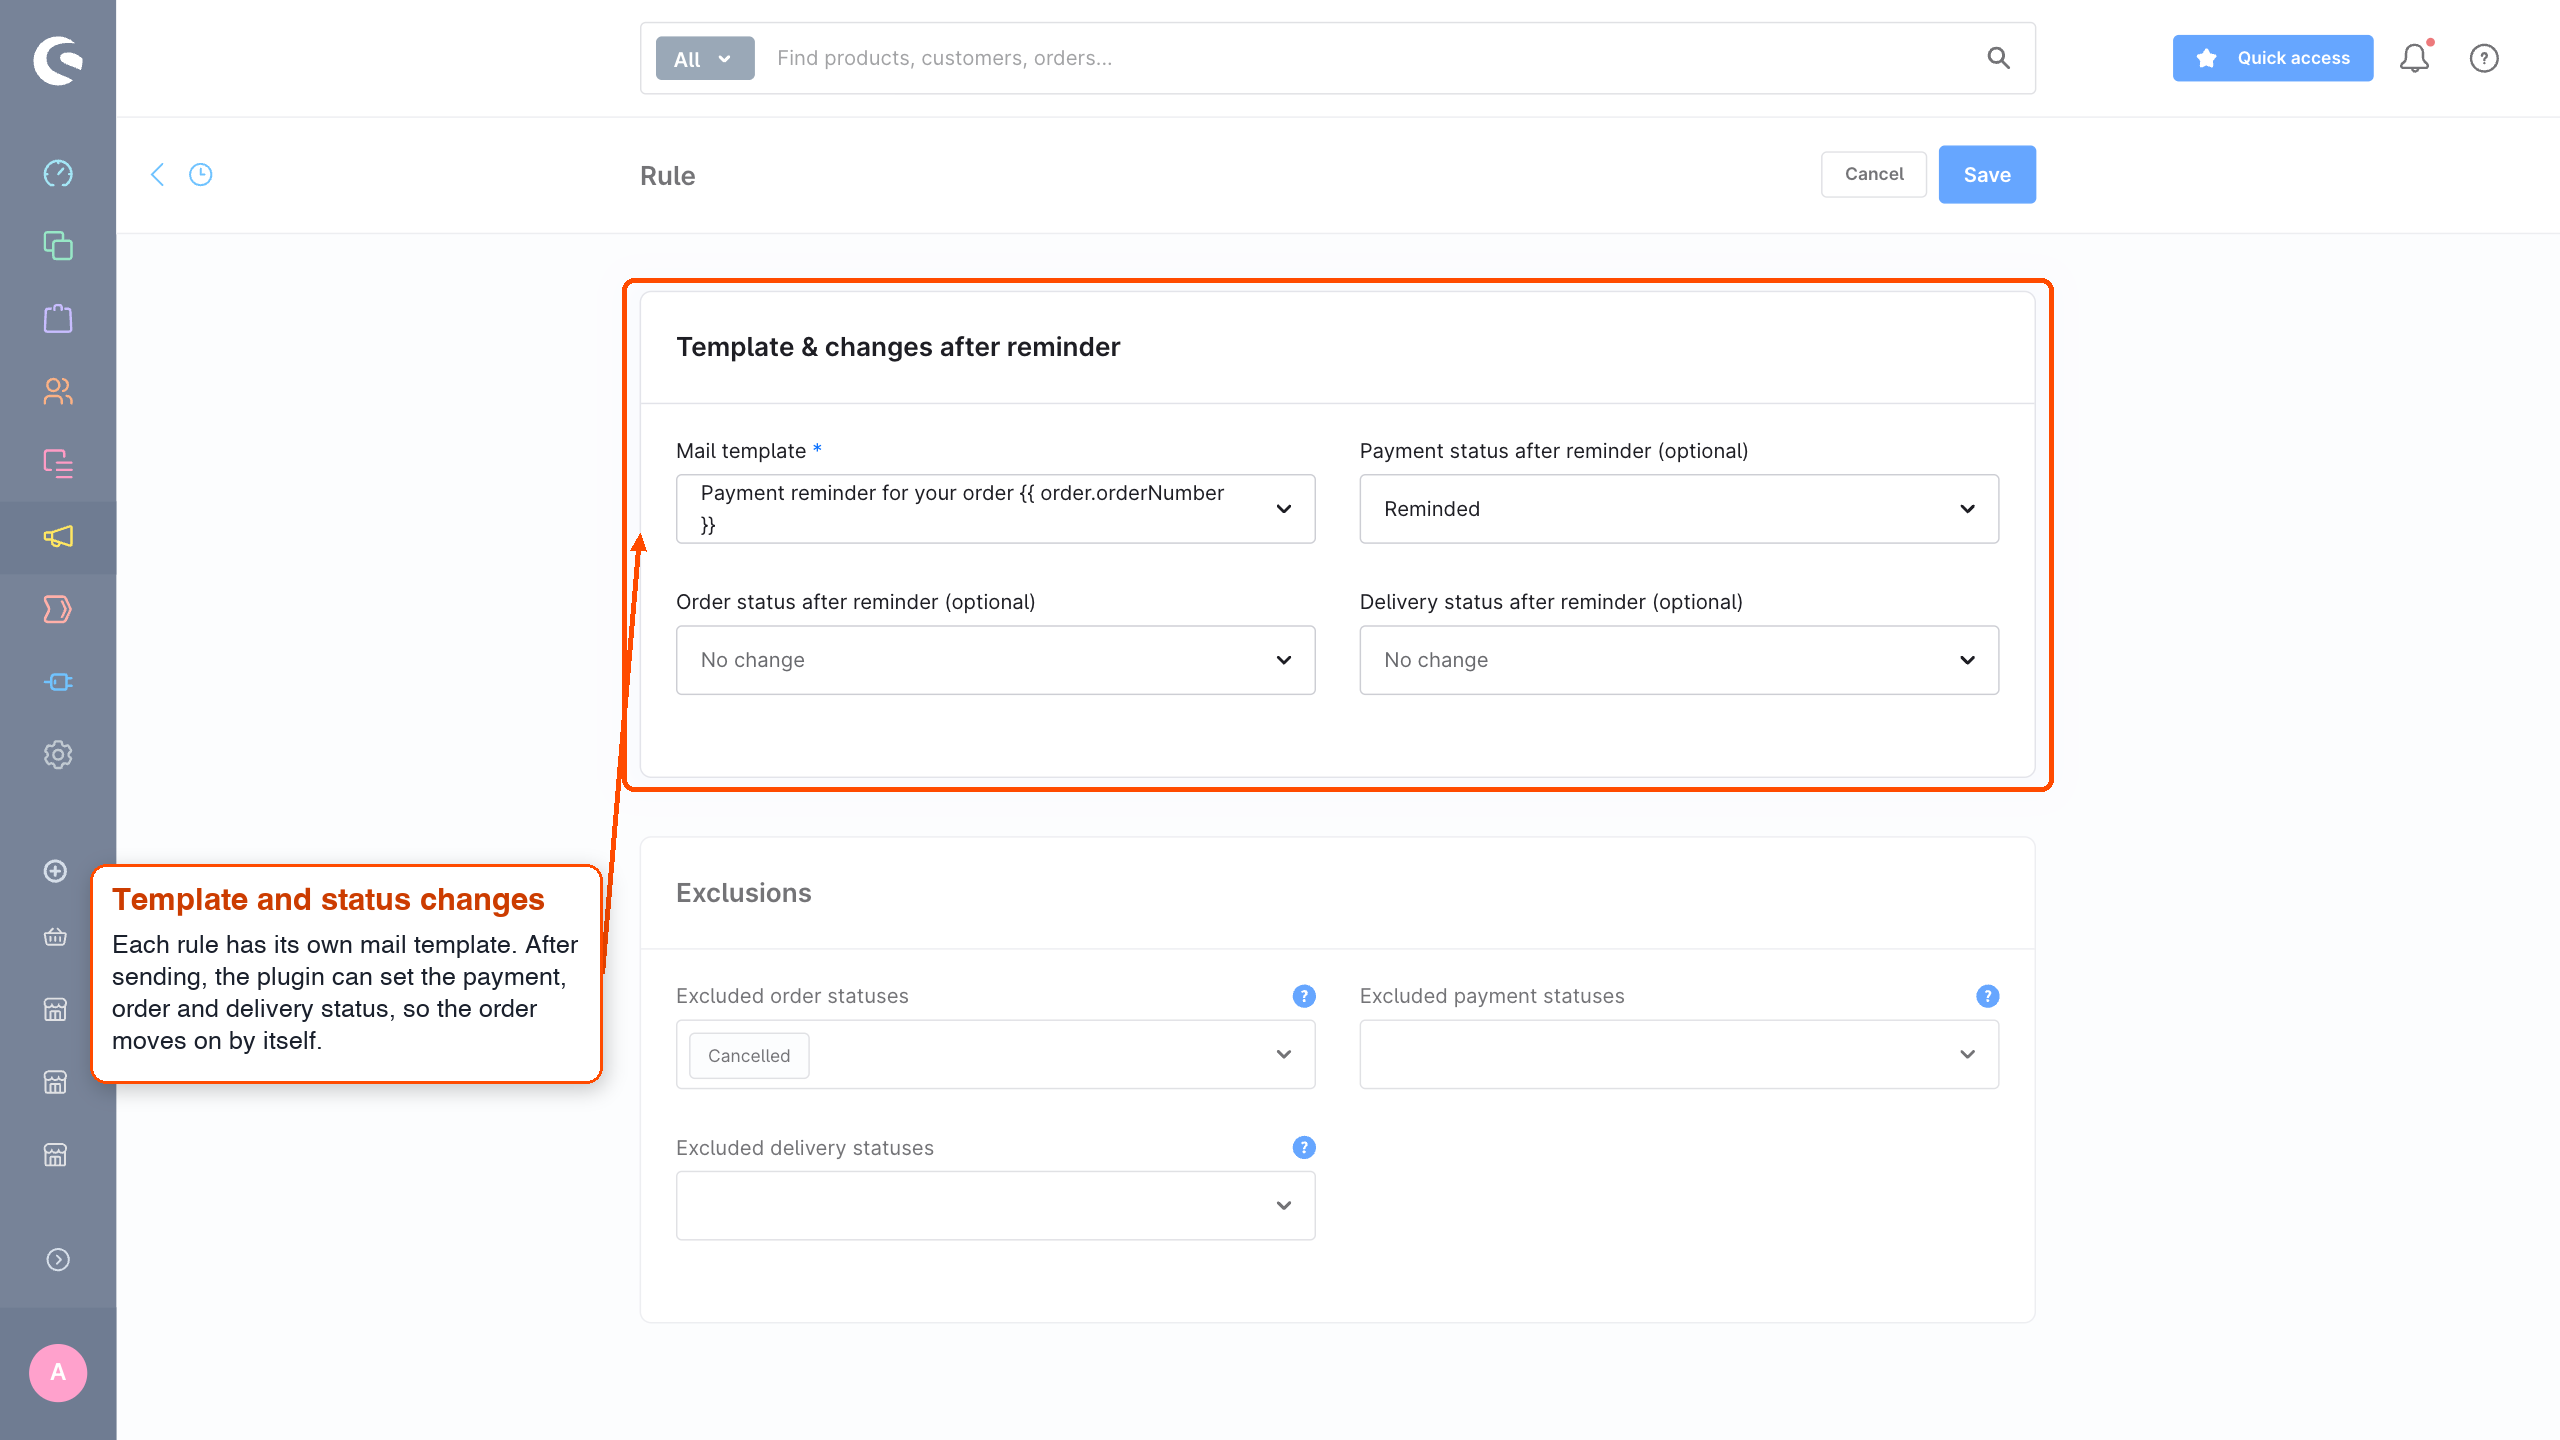This screenshot has width=2560, height=1440.
Task: Click the notifications bell icon
Action: 2415,58
